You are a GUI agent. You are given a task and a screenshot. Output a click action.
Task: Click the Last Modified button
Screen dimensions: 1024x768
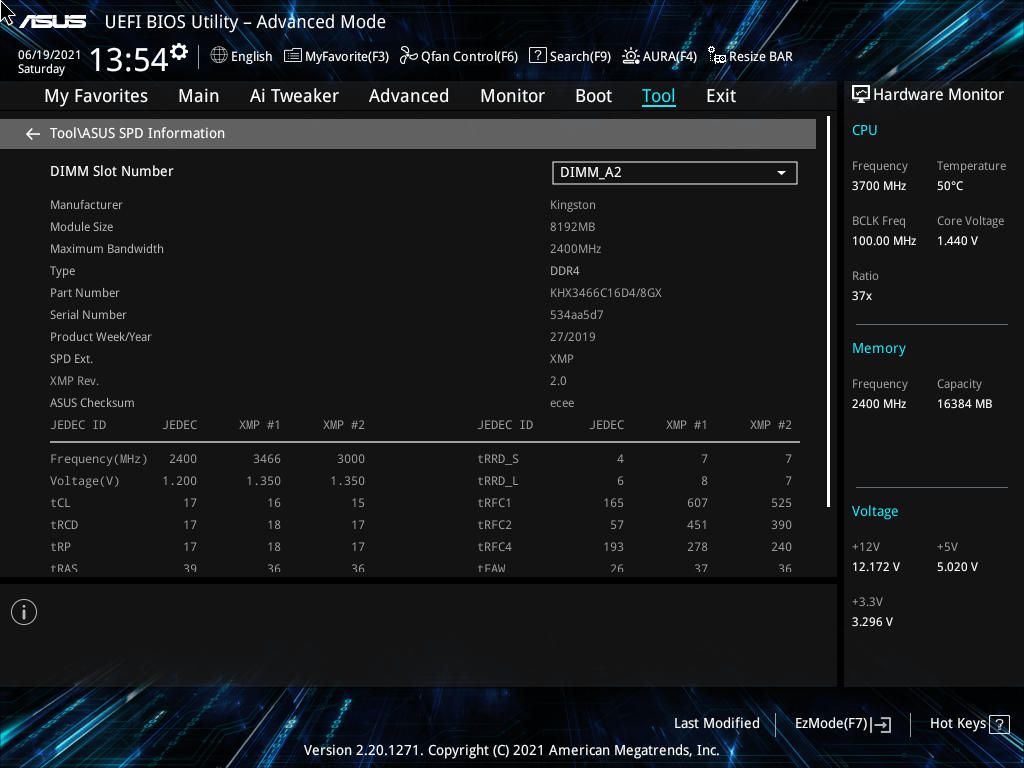(x=716, y=723)
